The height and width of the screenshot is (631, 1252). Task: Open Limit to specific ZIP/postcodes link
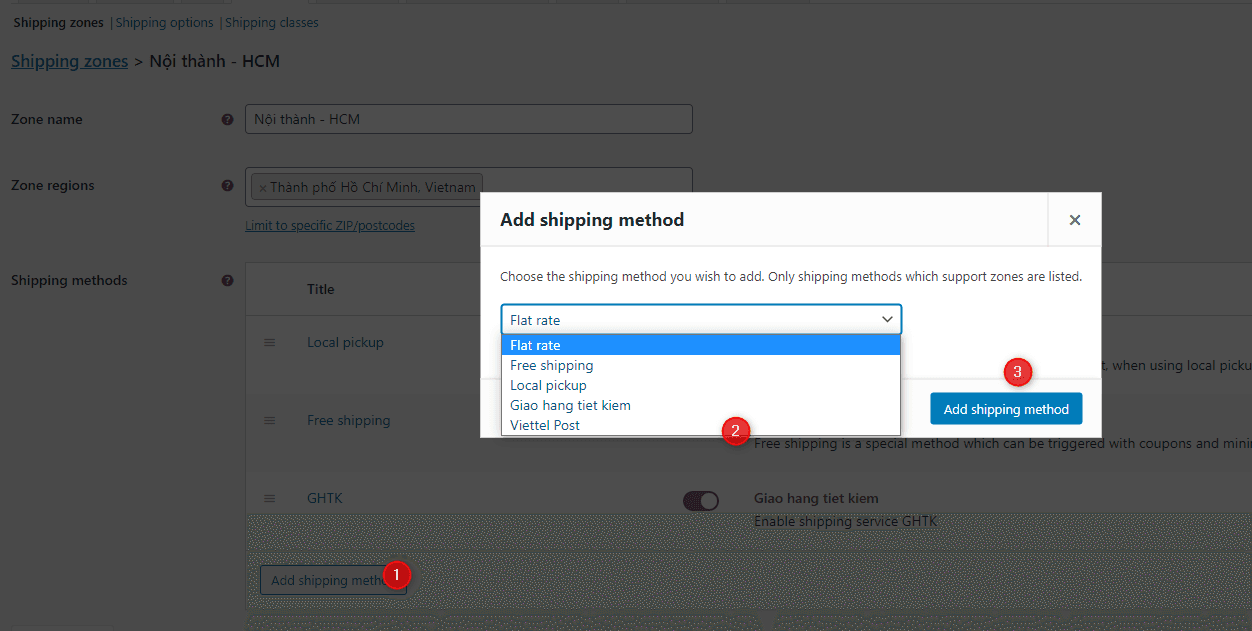(x=330, y=226)
